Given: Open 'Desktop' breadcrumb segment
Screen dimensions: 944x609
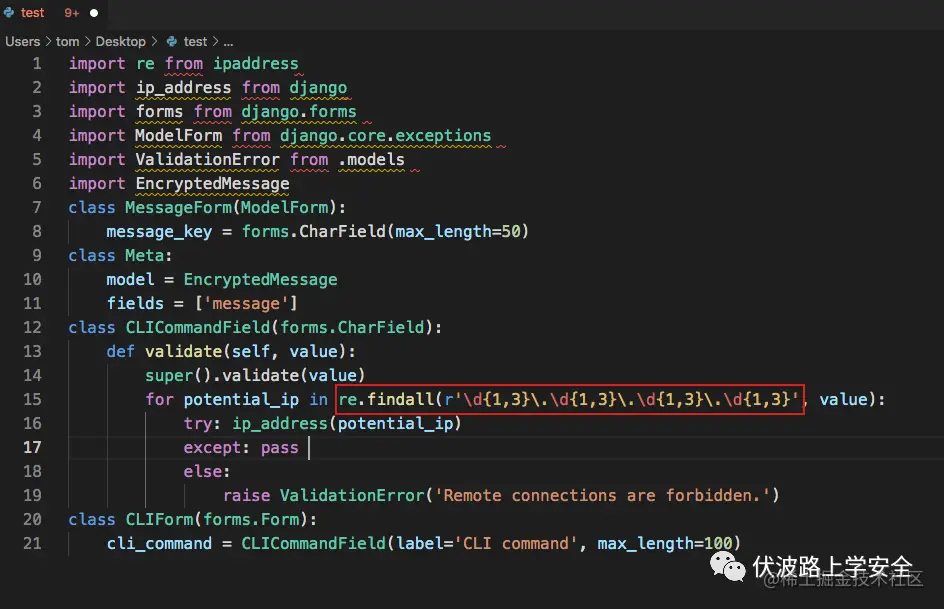Looking at the screenshot, I should [x=120, y=42].
